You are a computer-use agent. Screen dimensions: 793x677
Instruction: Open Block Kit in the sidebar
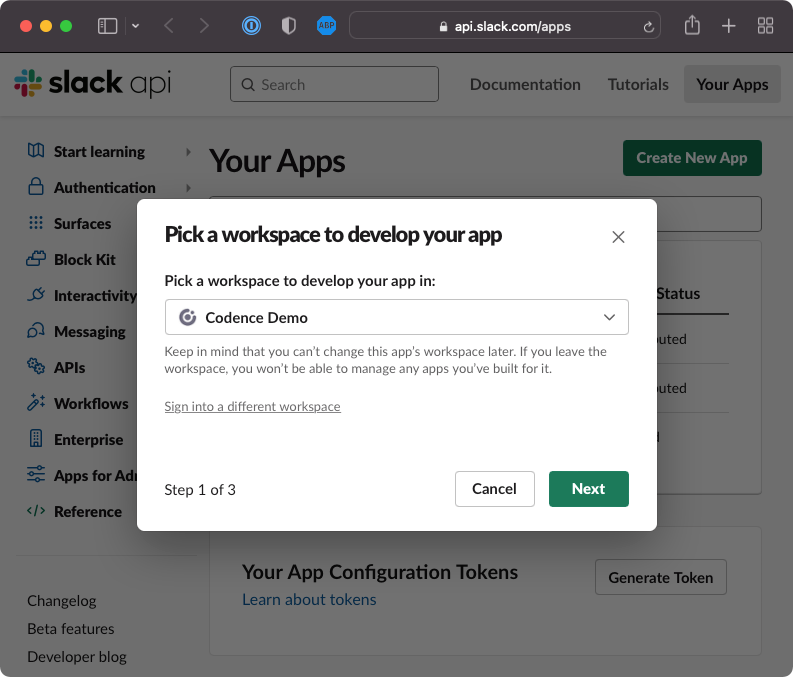click(84, 259)
